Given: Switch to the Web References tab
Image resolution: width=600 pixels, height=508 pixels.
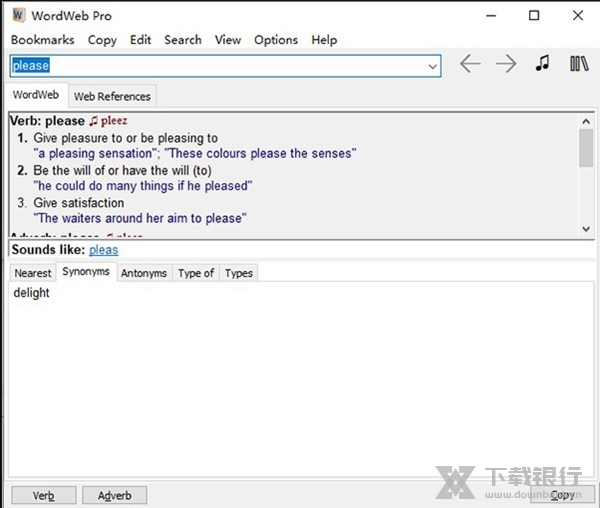Looking at the screenshot, I should [x=112, y=97].
